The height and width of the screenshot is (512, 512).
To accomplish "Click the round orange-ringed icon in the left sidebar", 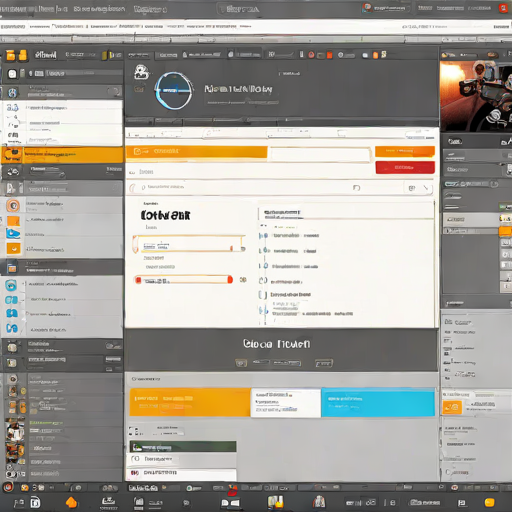I will point(13,206).
